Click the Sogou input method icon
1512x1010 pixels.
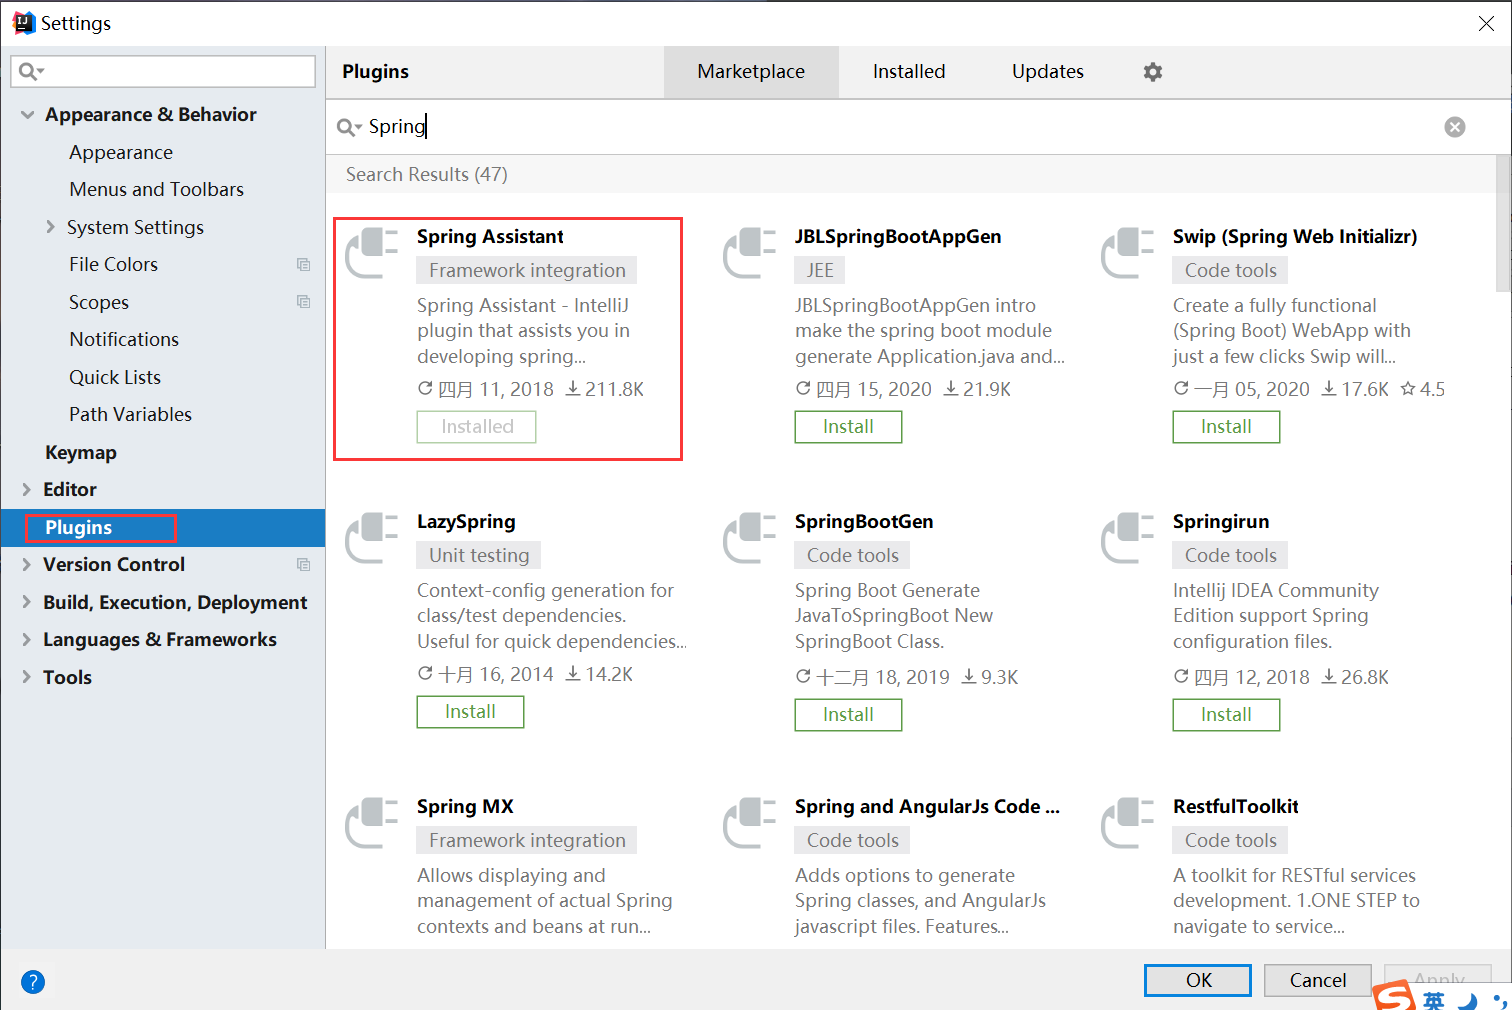coord(1393,996)
